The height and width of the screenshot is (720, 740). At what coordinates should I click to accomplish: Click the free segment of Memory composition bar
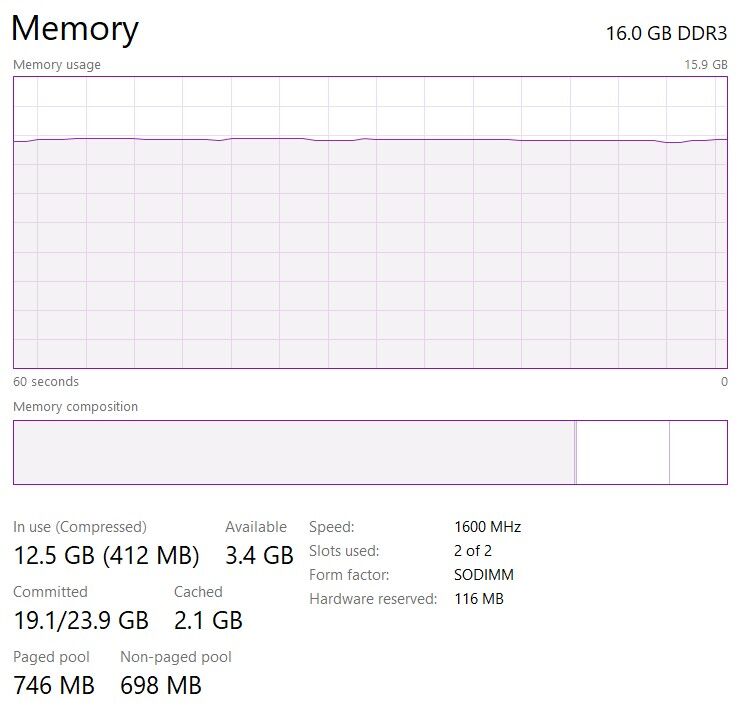point(698,452)
